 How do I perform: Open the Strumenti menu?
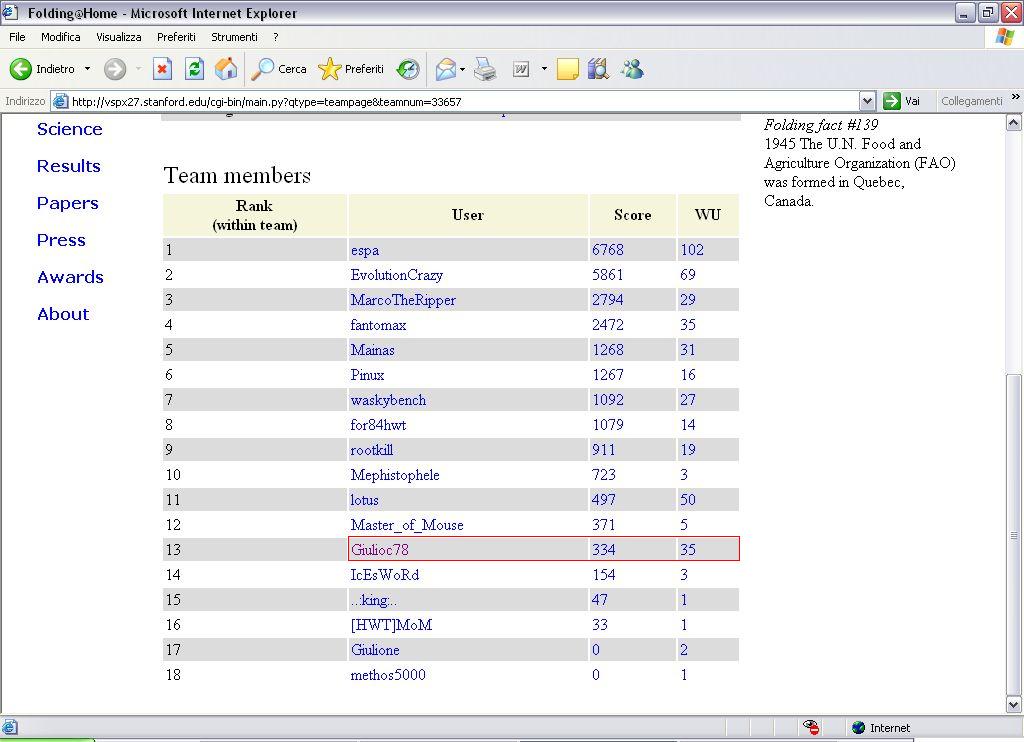(x=234, y=37)
